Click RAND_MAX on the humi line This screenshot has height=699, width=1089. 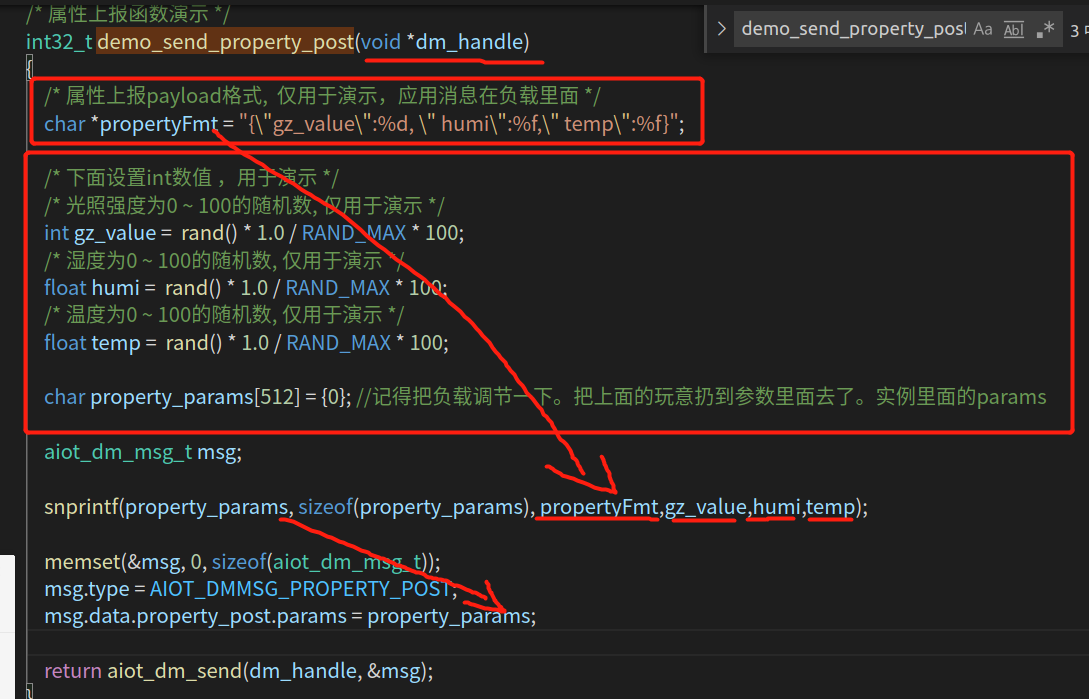[x=338, y=288]
